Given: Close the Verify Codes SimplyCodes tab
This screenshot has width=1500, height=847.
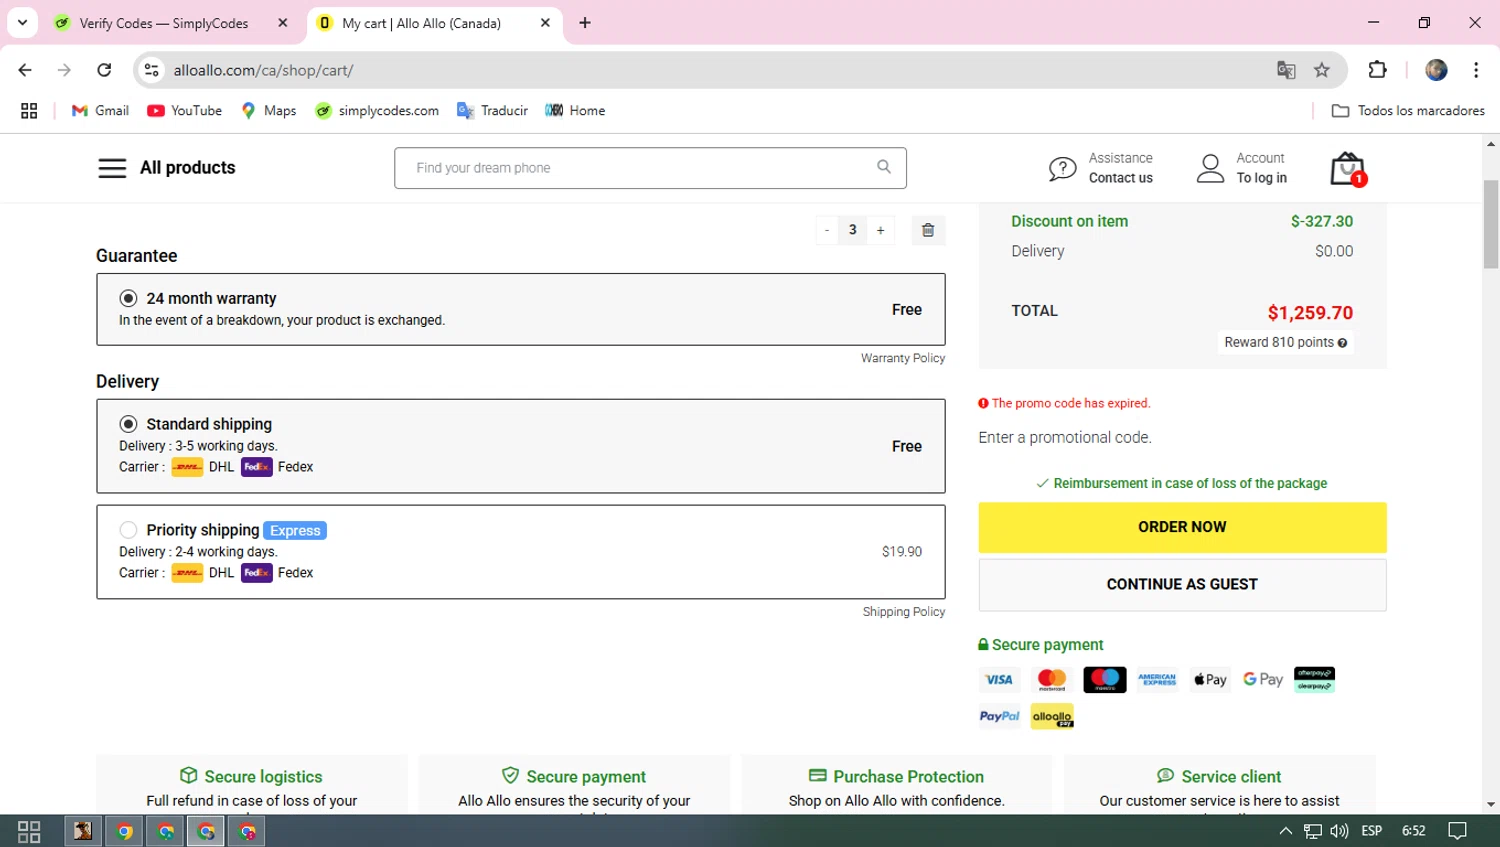Looking at the screenshot, I should click(x=283, y=23).
